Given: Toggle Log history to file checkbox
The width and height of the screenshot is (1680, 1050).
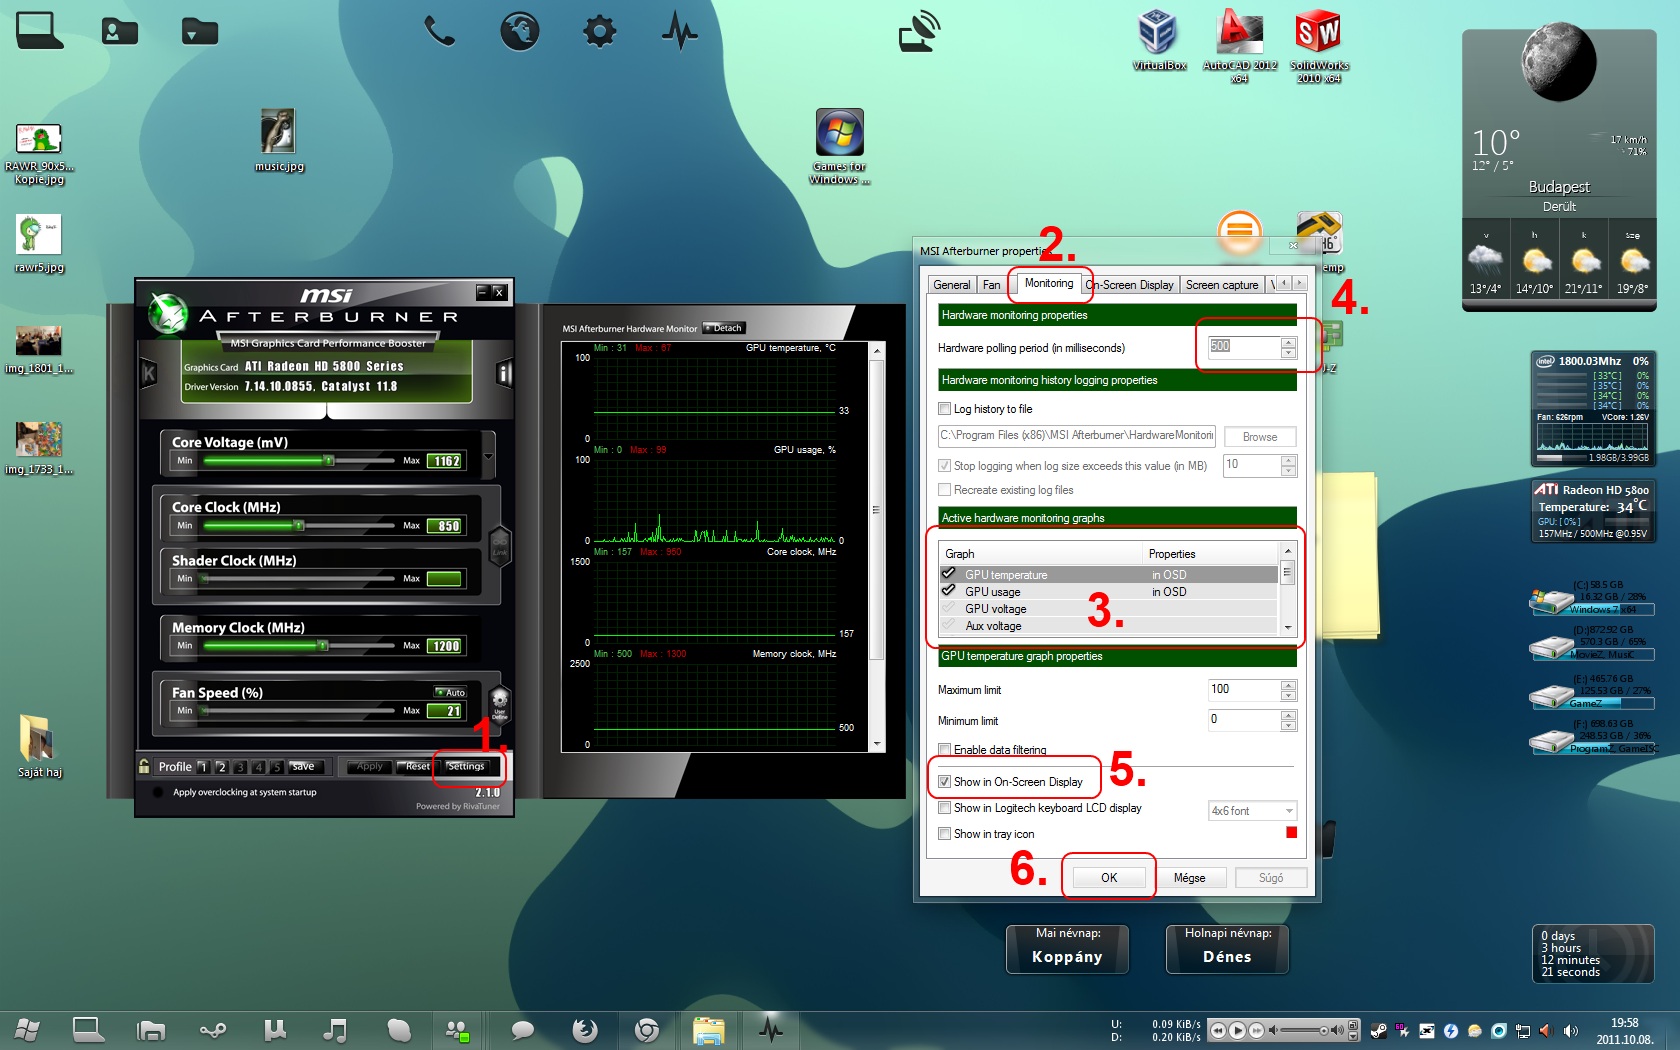Looking at the screenshot, I should click(x=944, y=409).
